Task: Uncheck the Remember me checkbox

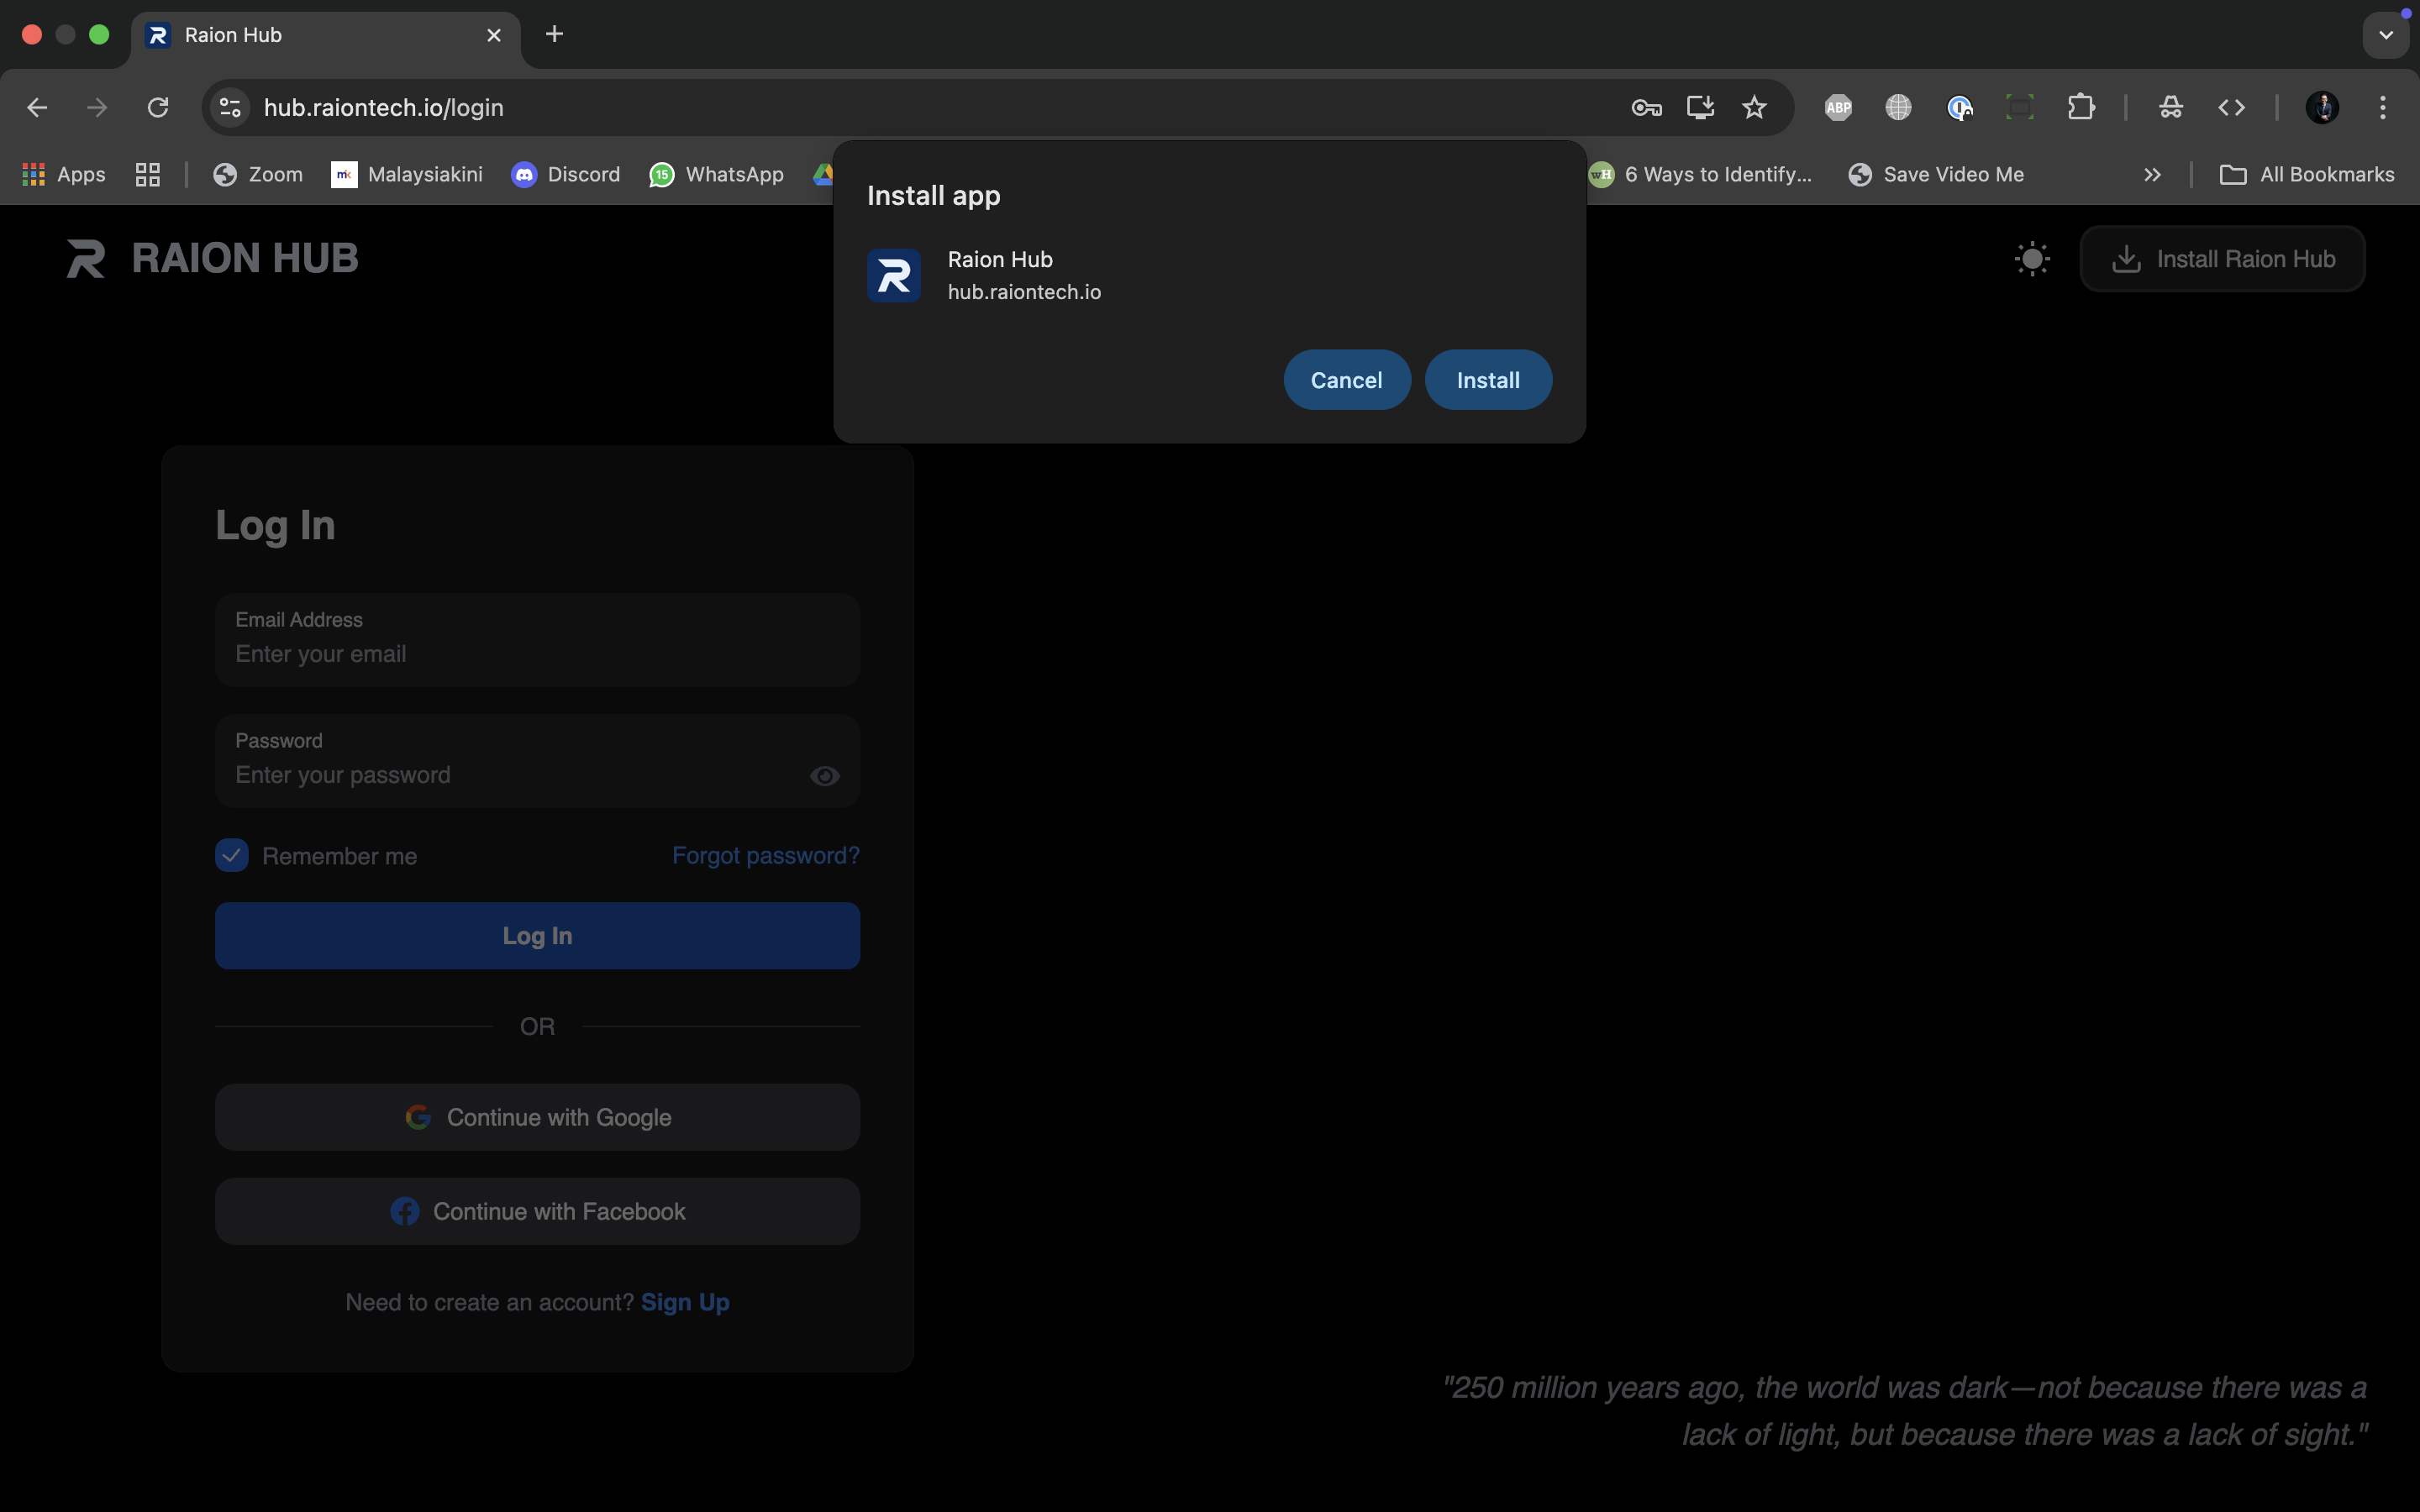Action: coord(232,855)
